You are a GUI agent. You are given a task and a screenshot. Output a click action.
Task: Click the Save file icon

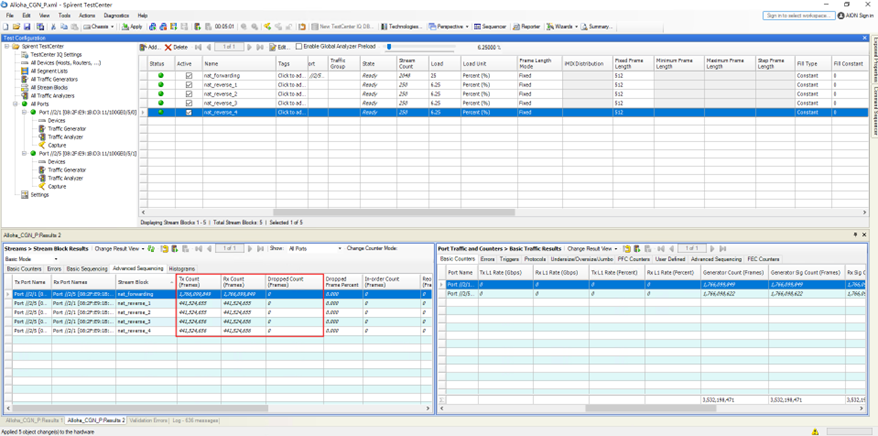(27, 27)
